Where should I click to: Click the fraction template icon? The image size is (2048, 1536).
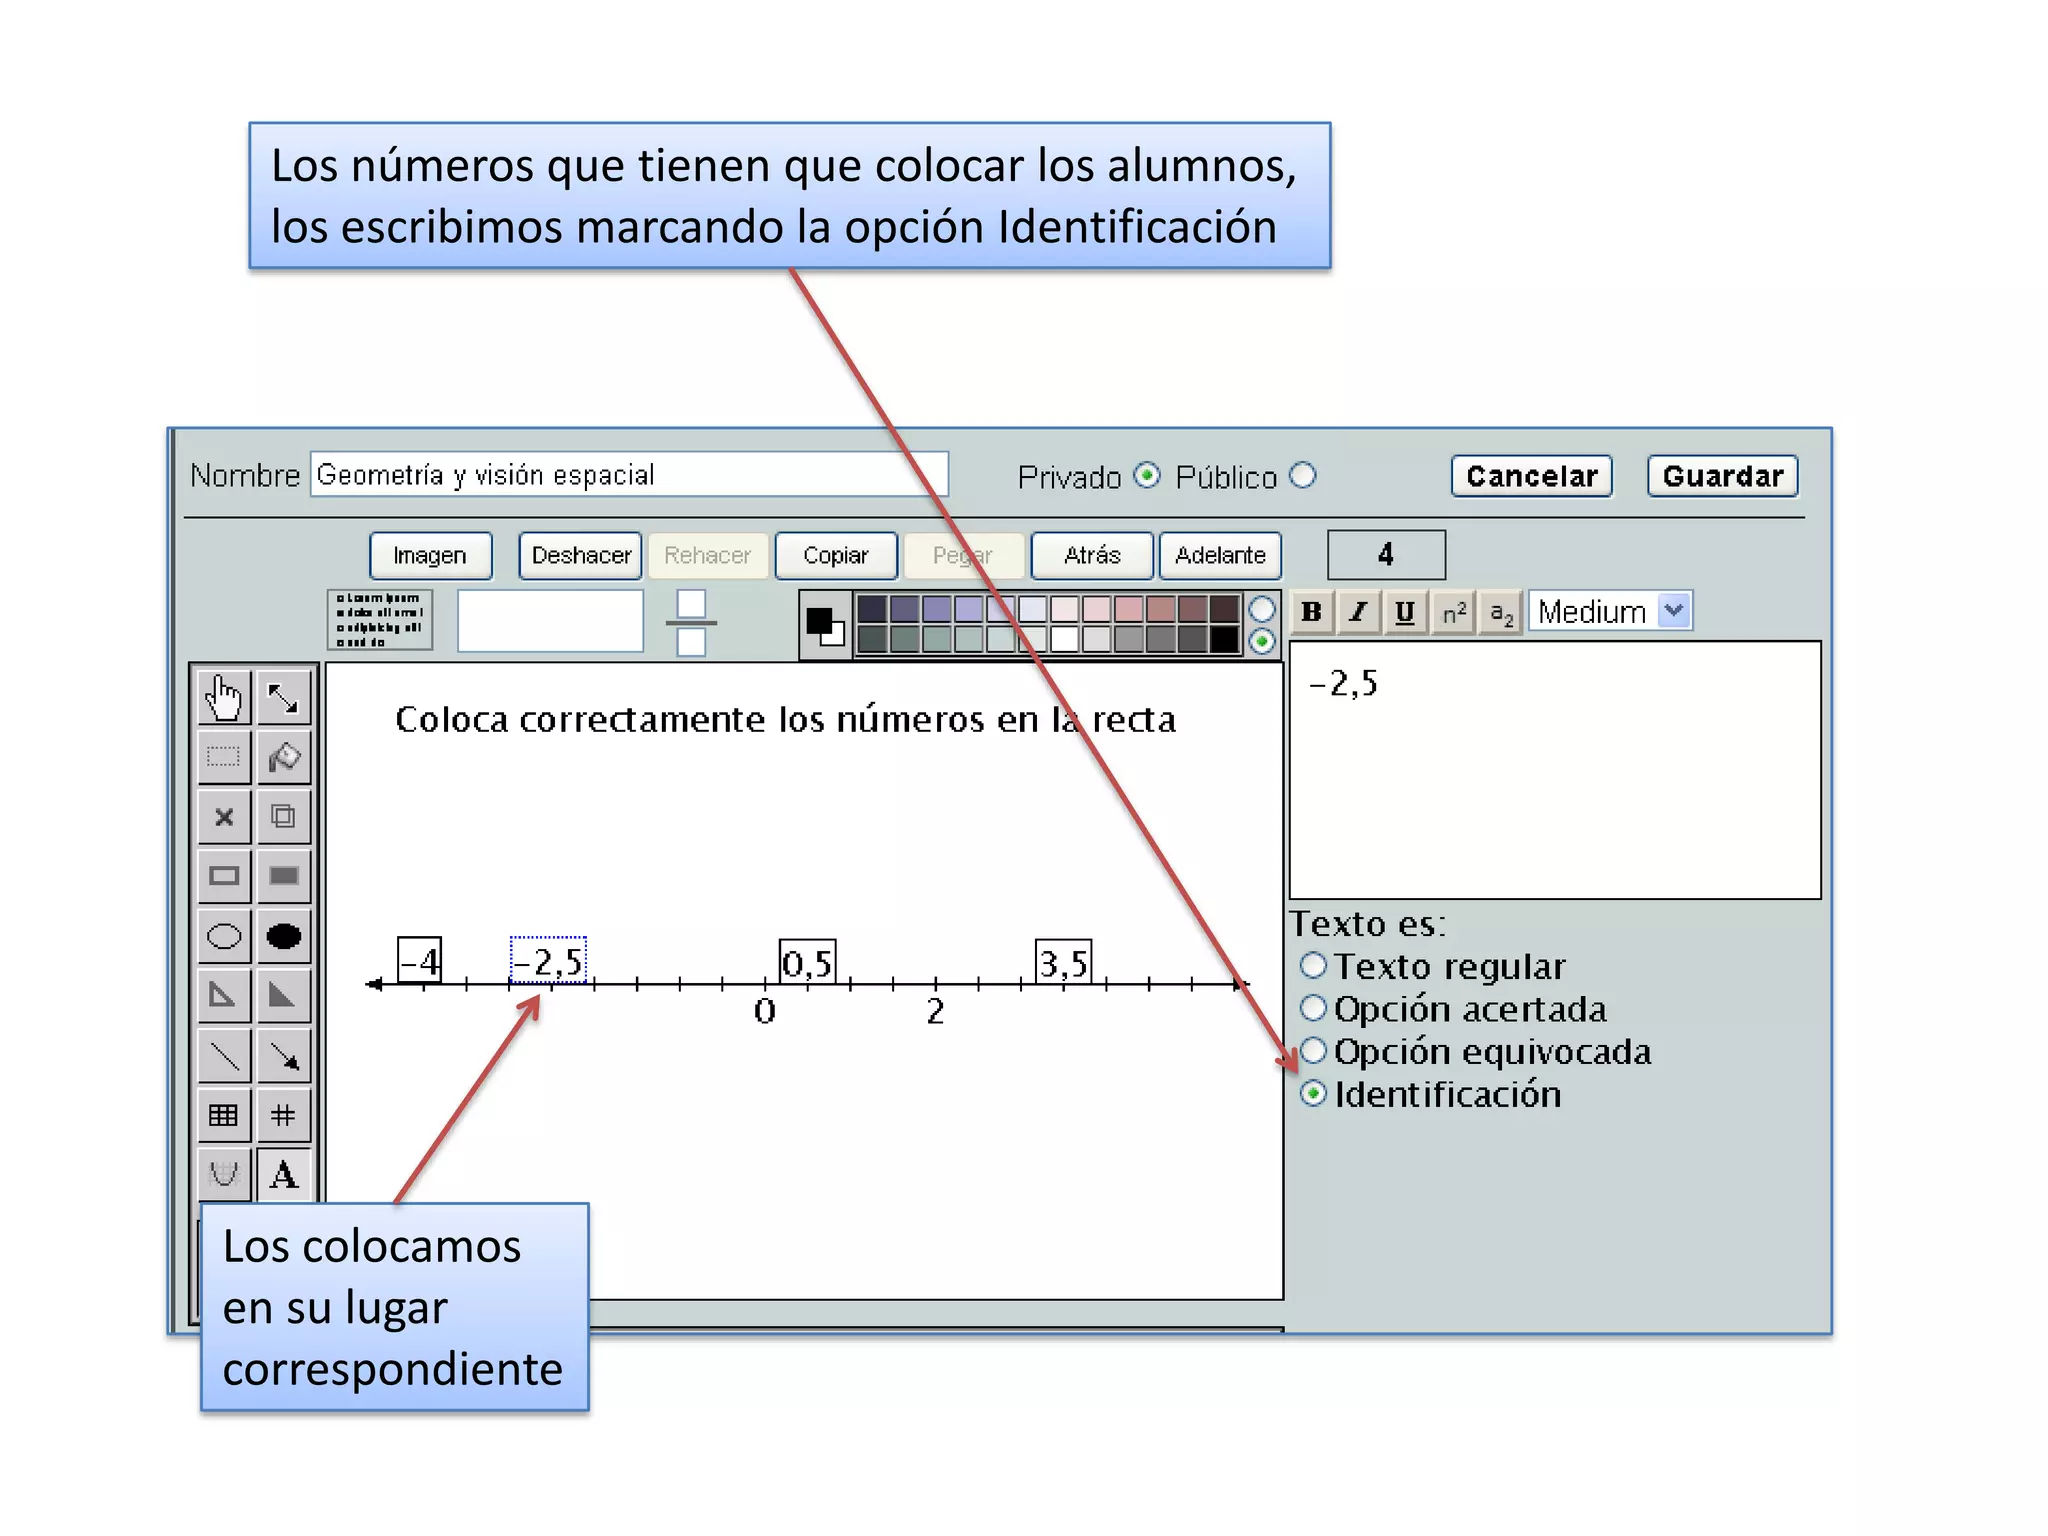(691, 622)
